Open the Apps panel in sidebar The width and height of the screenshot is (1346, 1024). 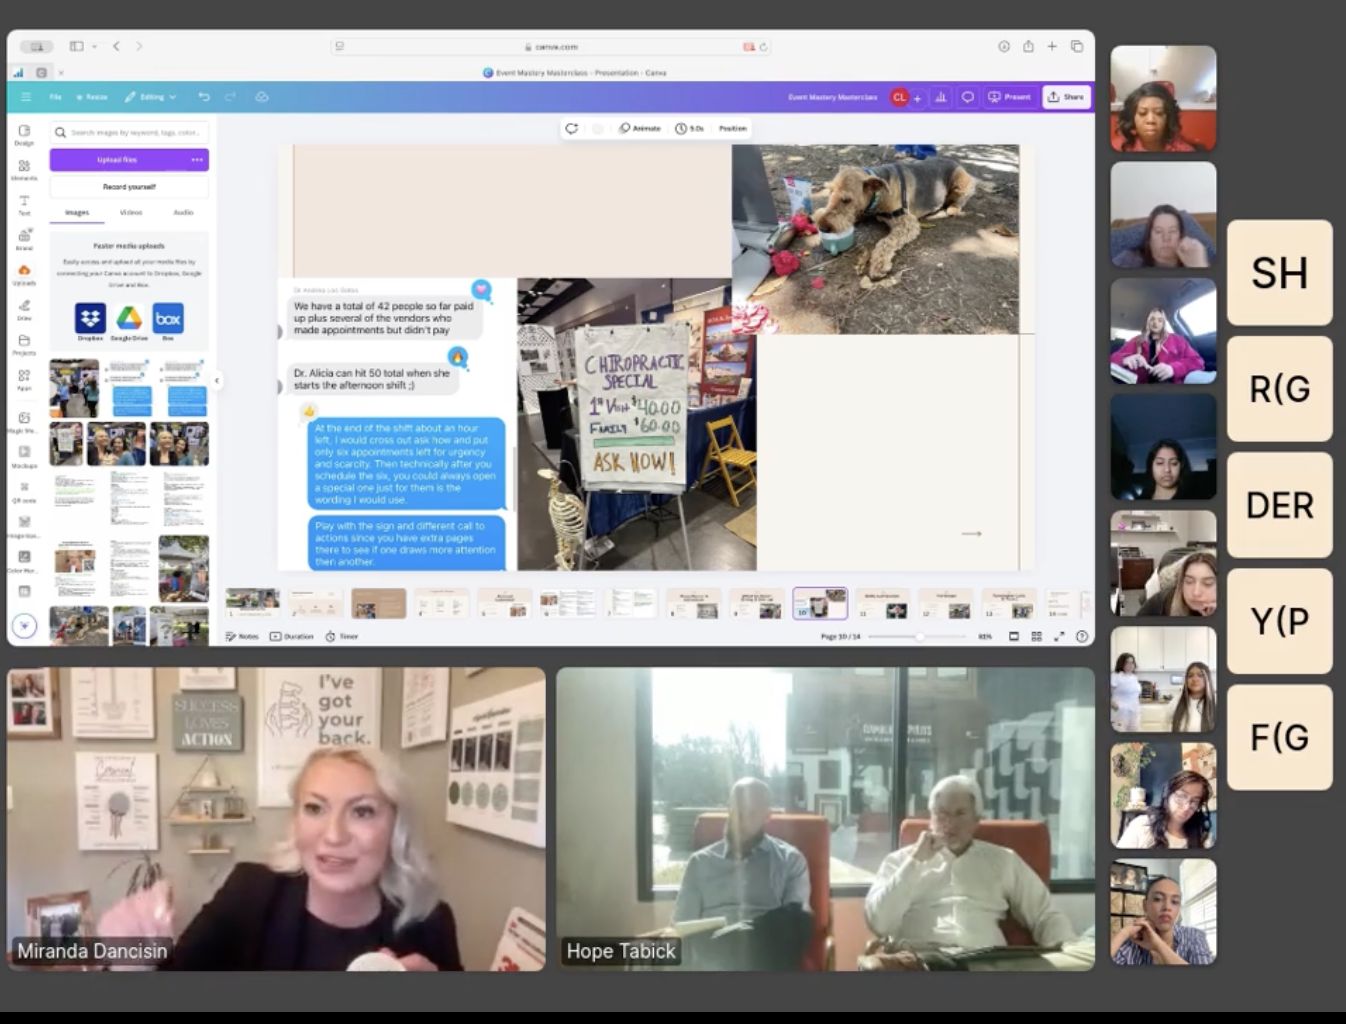24,380
